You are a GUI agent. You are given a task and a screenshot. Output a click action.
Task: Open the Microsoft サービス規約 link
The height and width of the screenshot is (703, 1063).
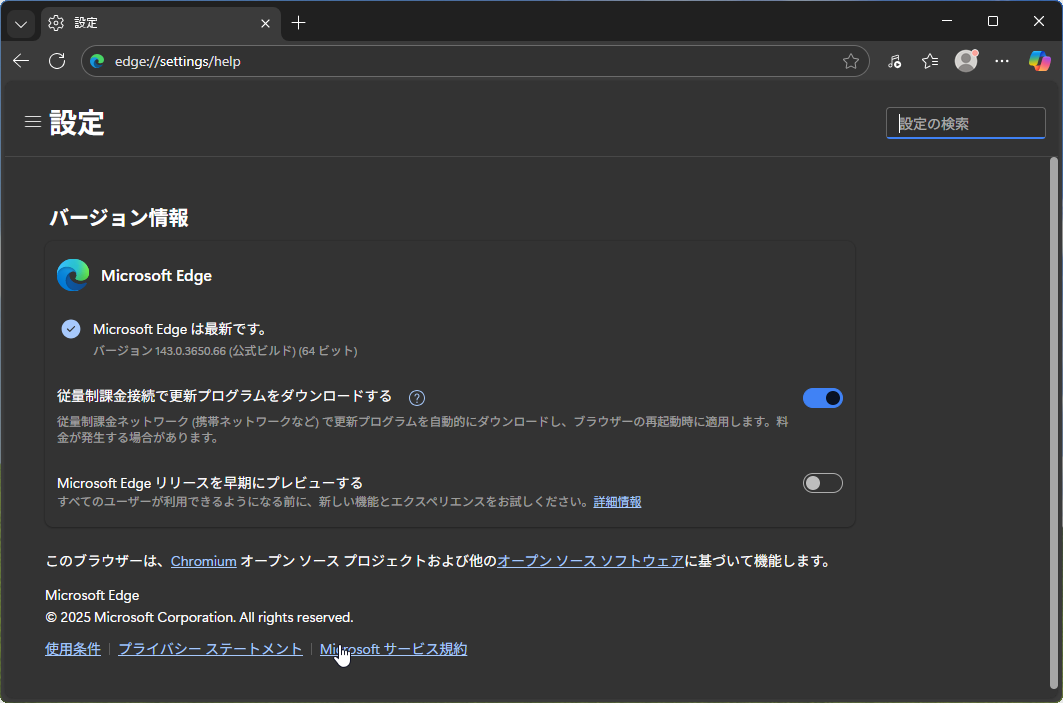point(393,648)
